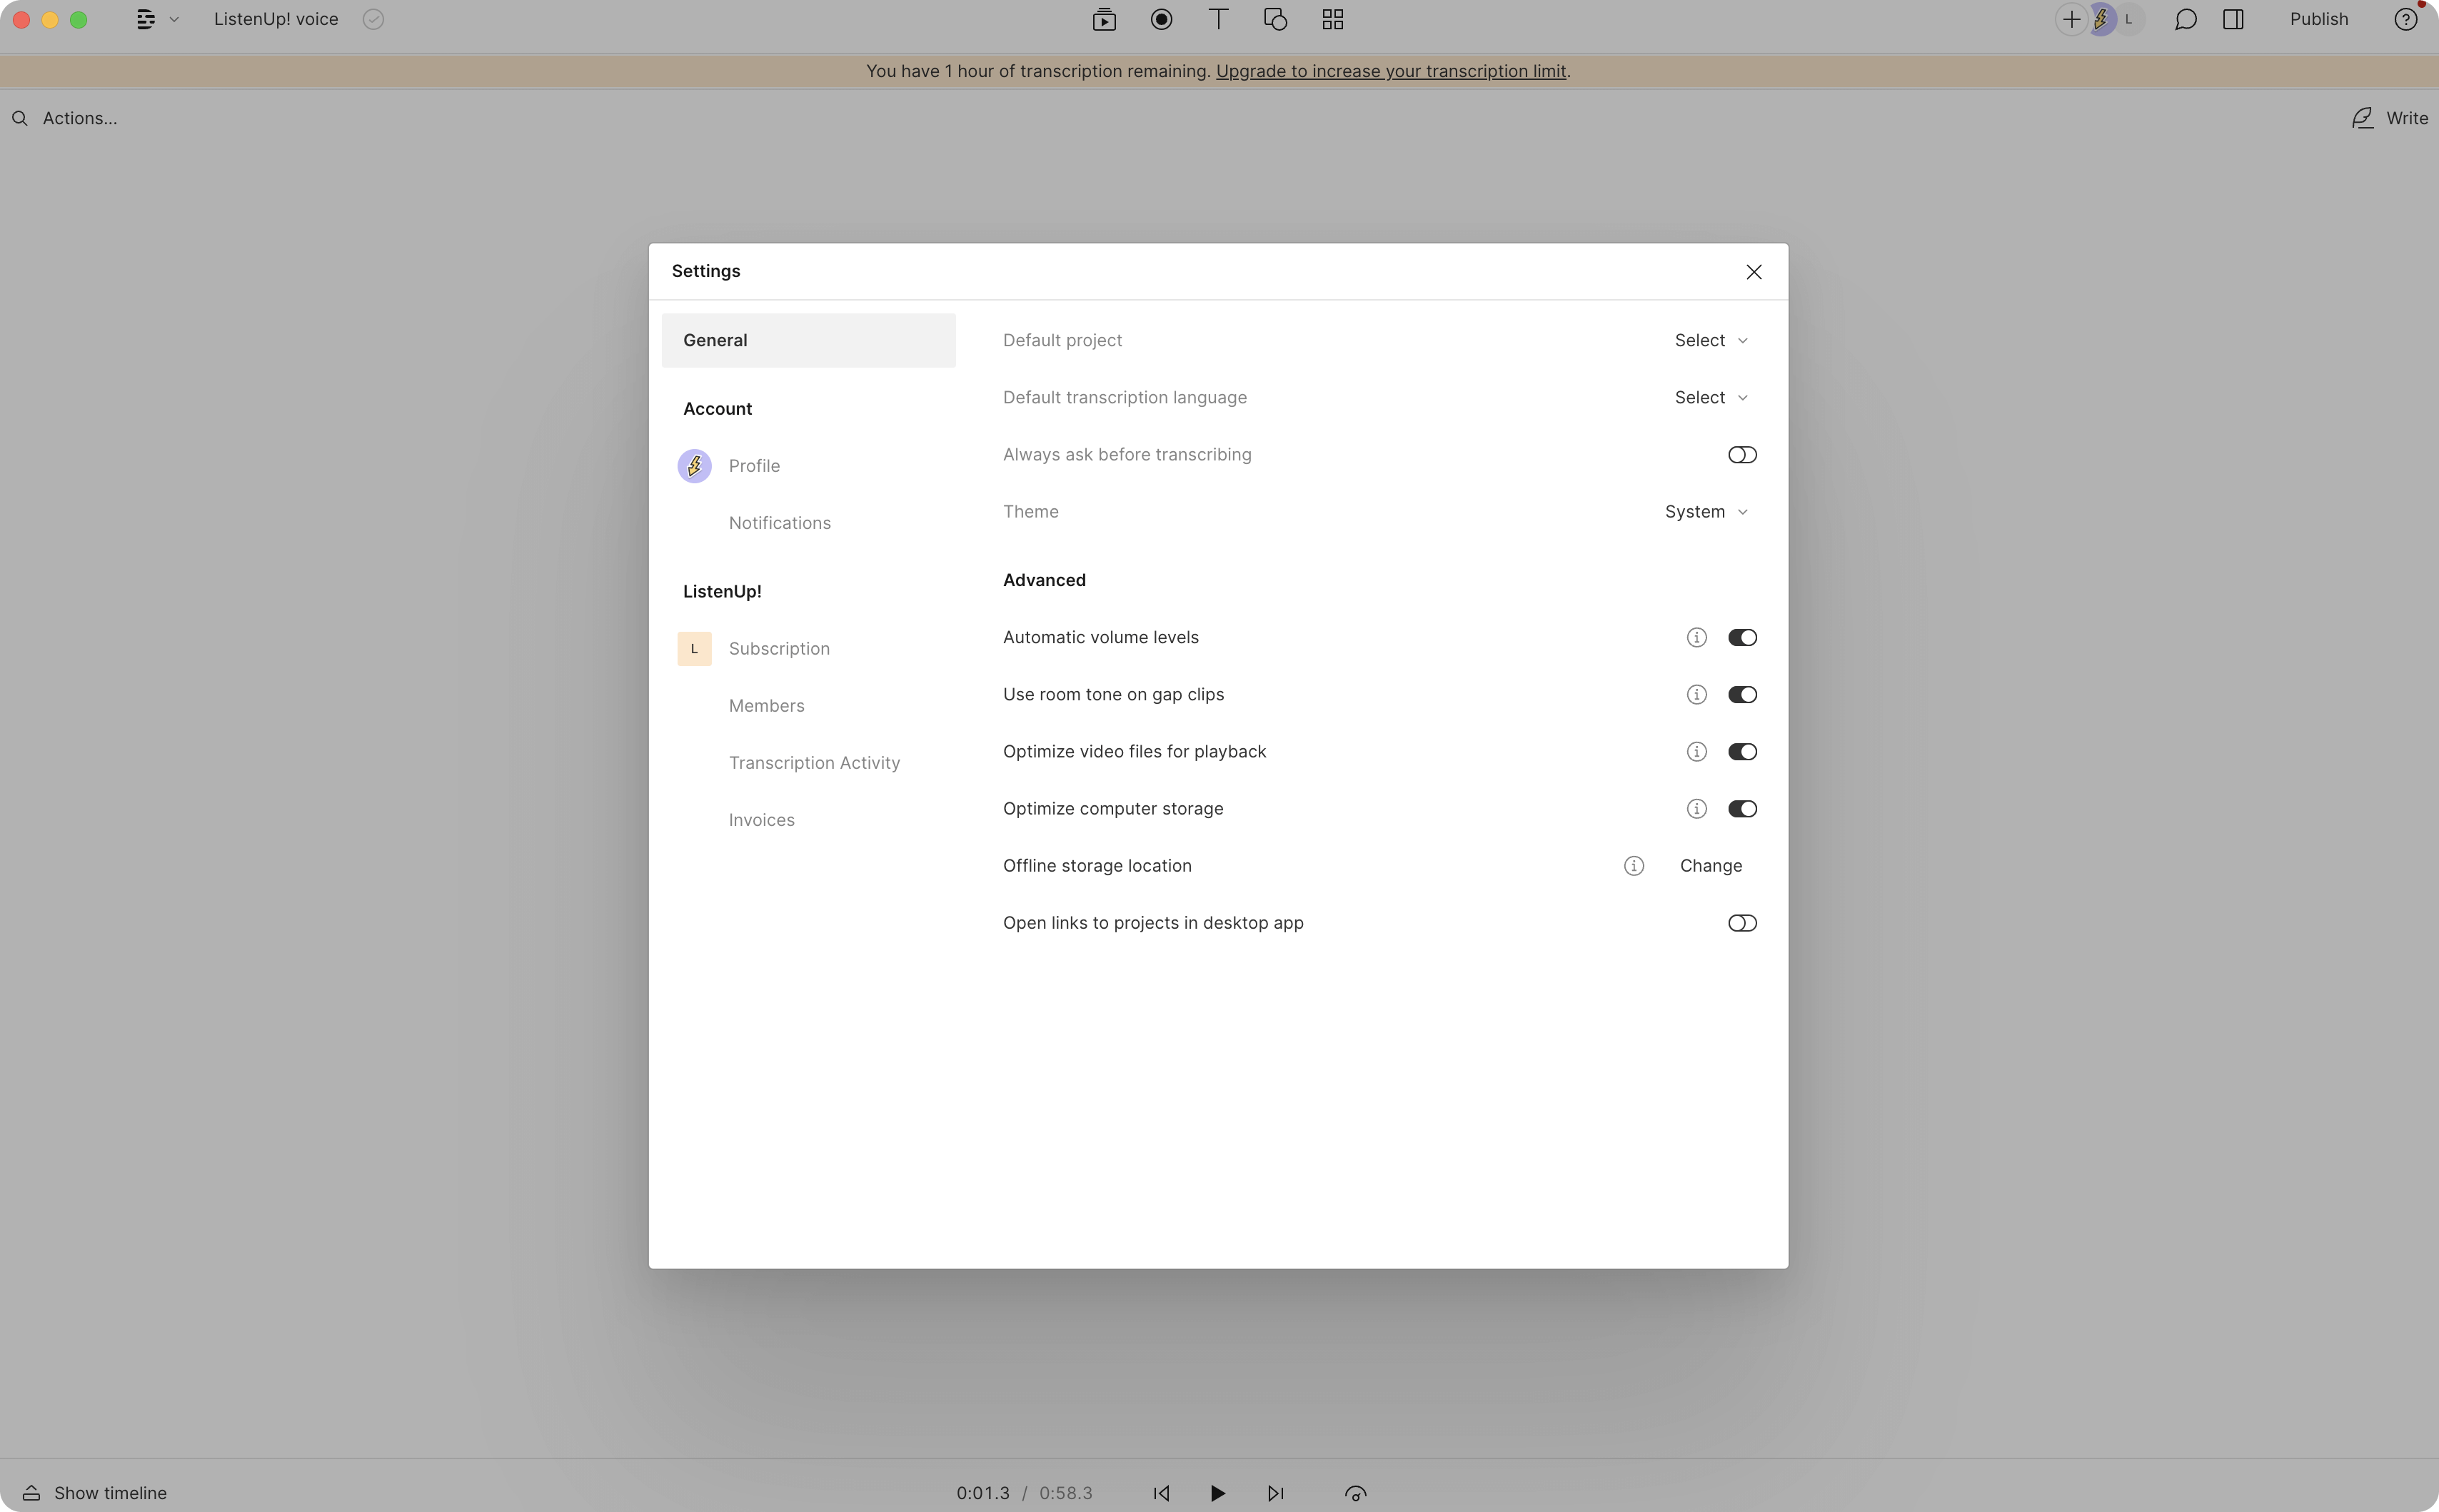The image size is (2439, 1512).
Task: Click the L workspace icon beside Subscription
Action: tap(694, 649)
